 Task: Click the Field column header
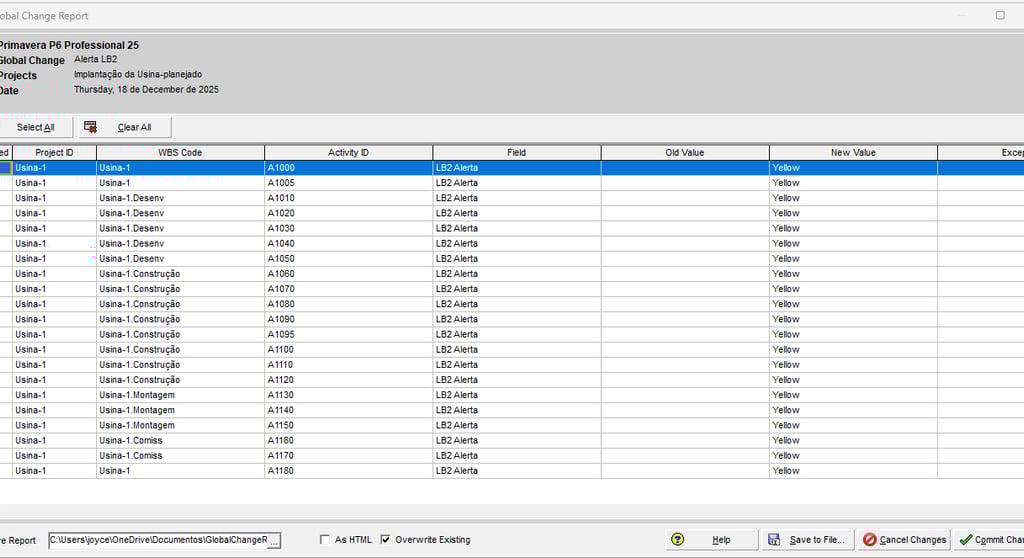pos(517,152)
